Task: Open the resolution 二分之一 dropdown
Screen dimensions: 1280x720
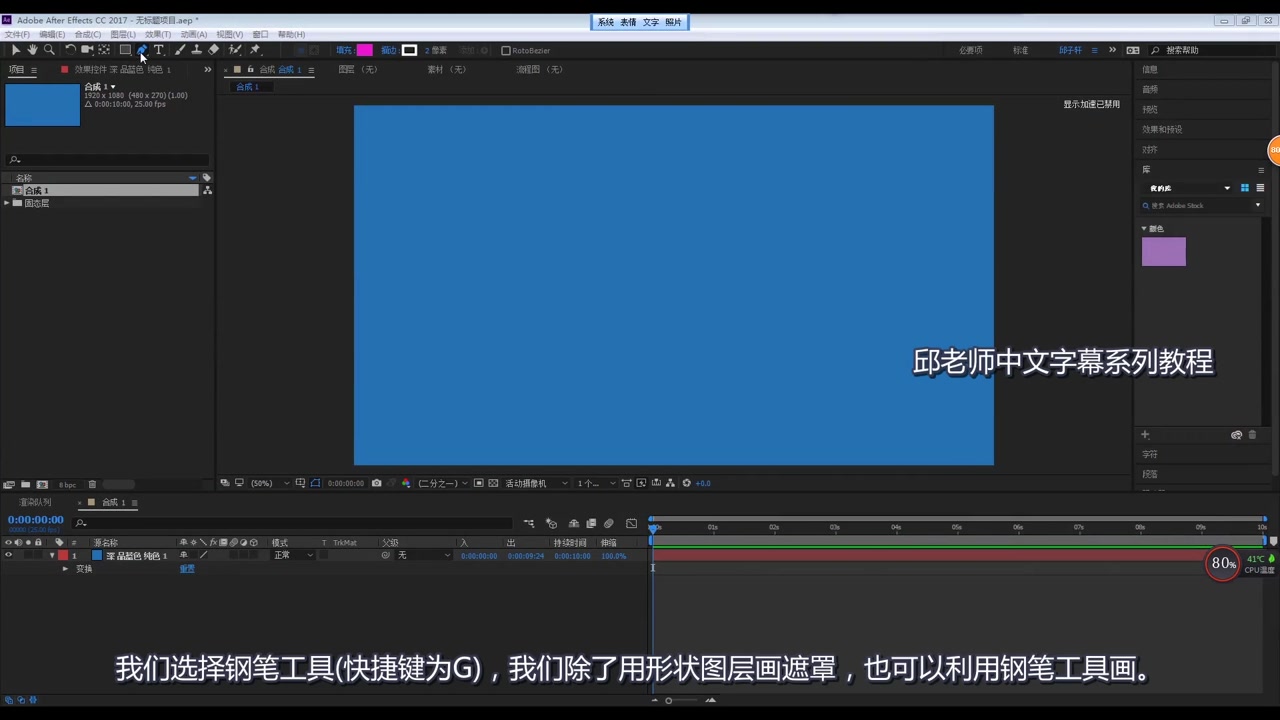Action: point(443,483)
